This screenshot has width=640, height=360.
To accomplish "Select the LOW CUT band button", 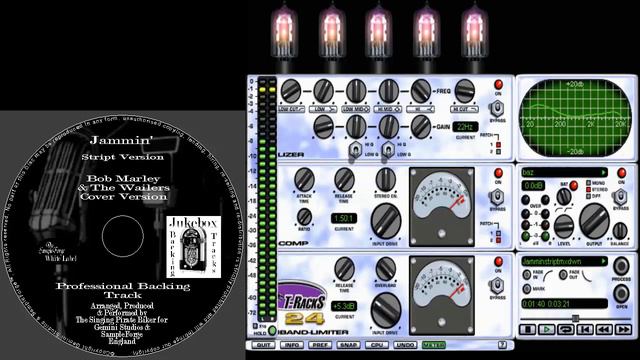I will (291, 109).
